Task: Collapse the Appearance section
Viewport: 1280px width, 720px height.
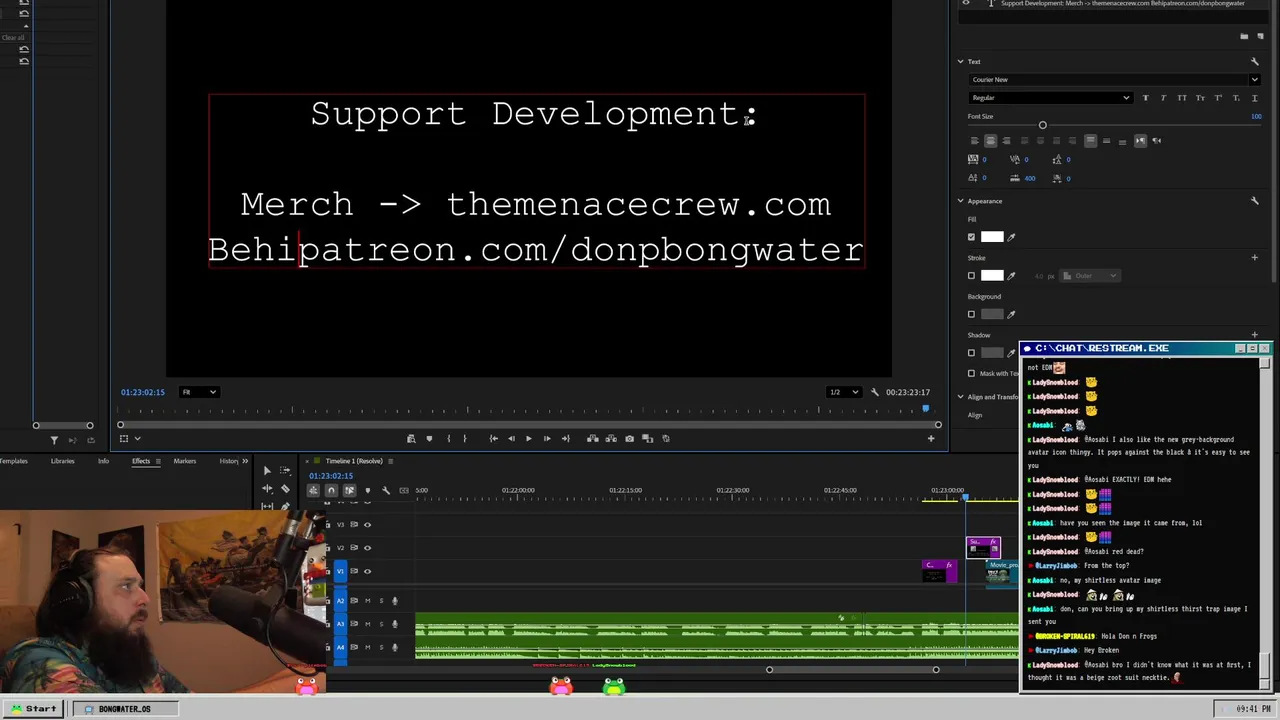Action: point(961,201)
